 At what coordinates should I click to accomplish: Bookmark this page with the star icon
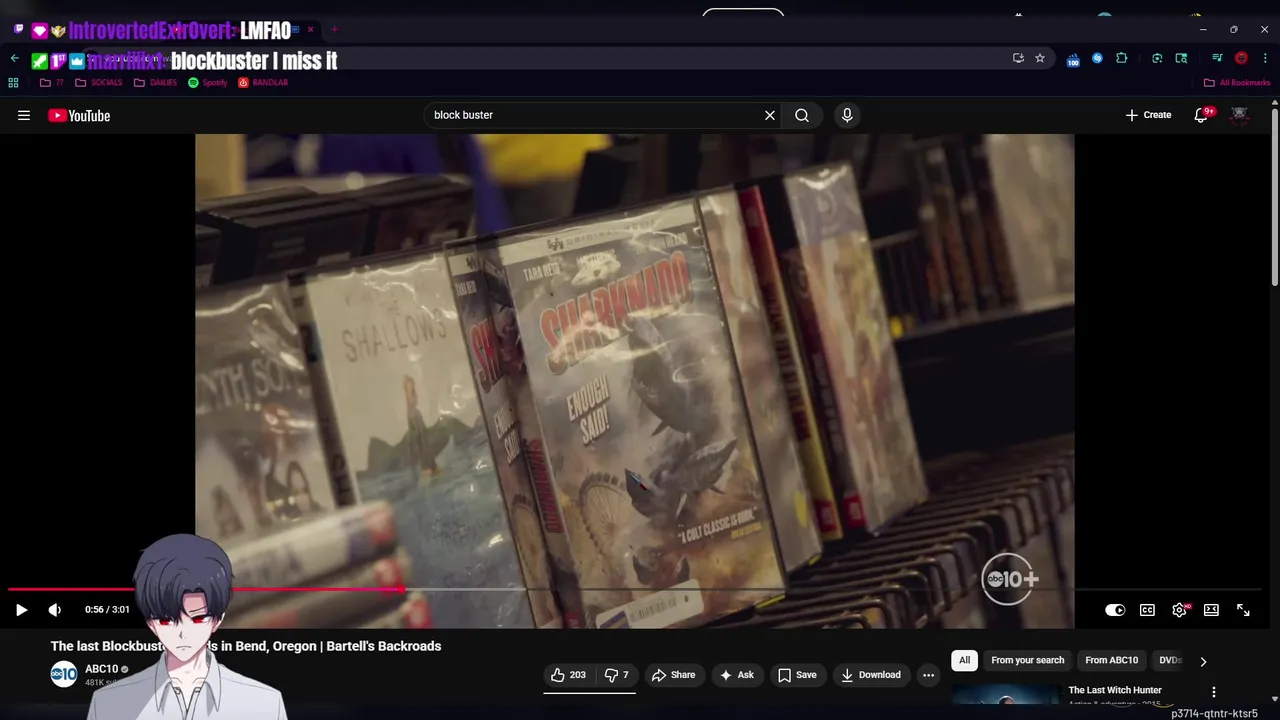coord(1040,58)
